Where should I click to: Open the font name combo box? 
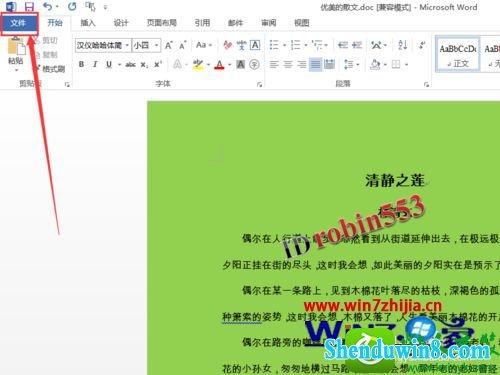point(103,45)
